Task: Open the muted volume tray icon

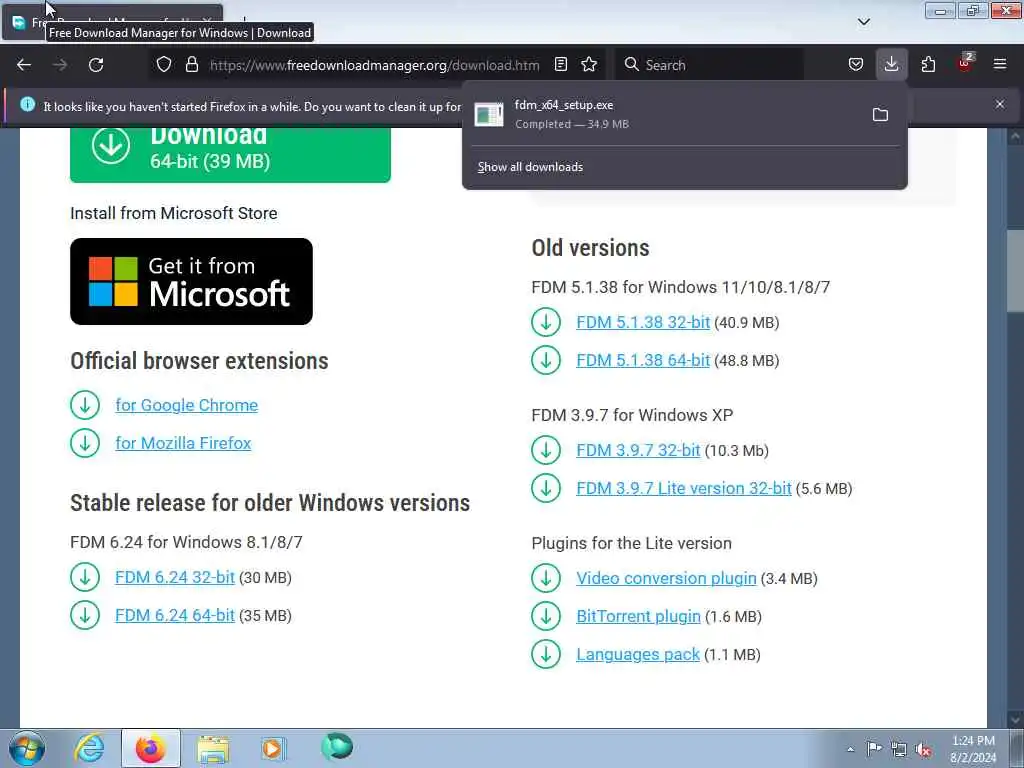Action: (923, 749)
